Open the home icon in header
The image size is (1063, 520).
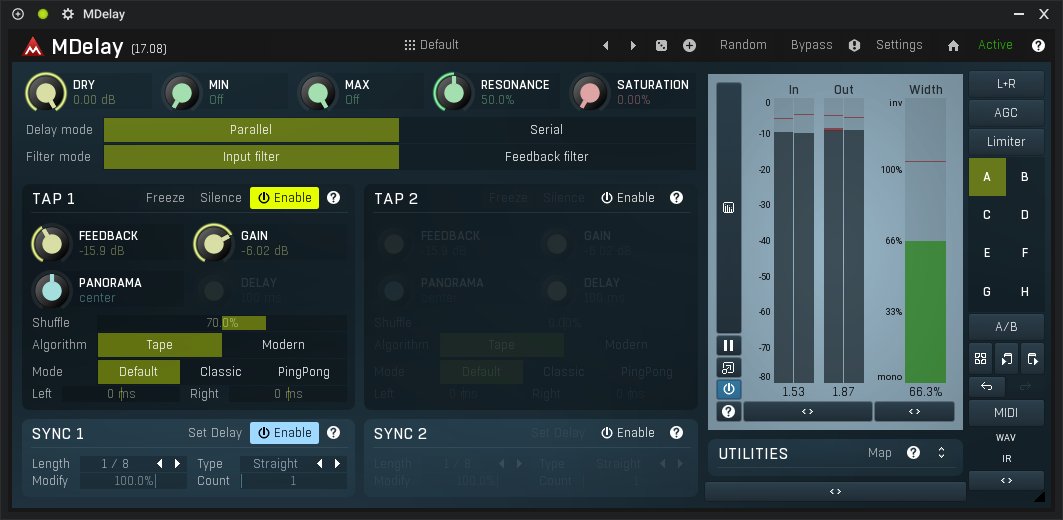953,45
